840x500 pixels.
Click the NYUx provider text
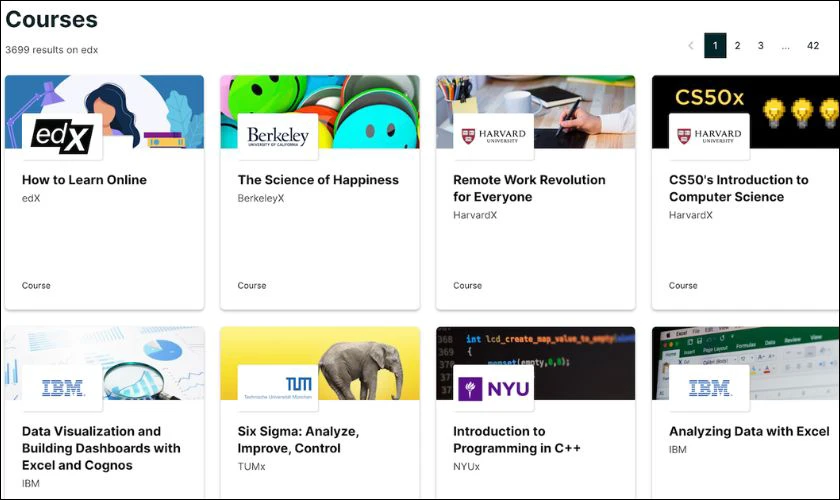[467, 466]
